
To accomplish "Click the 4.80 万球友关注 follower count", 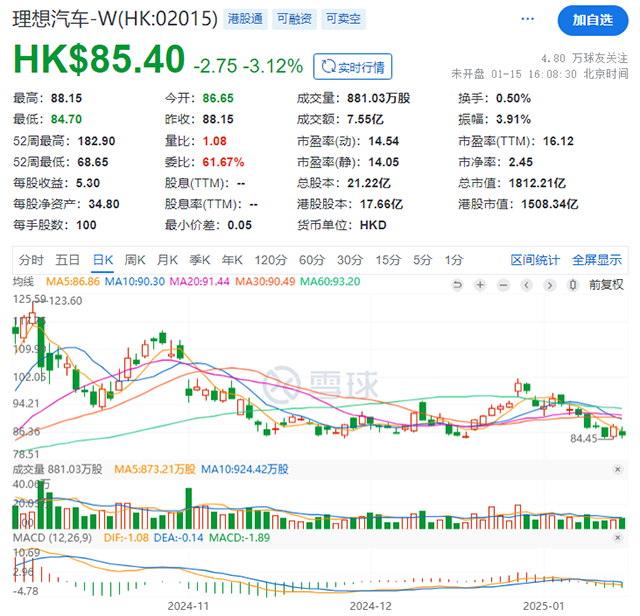I will pyautogui.click(x=584, y=58).
